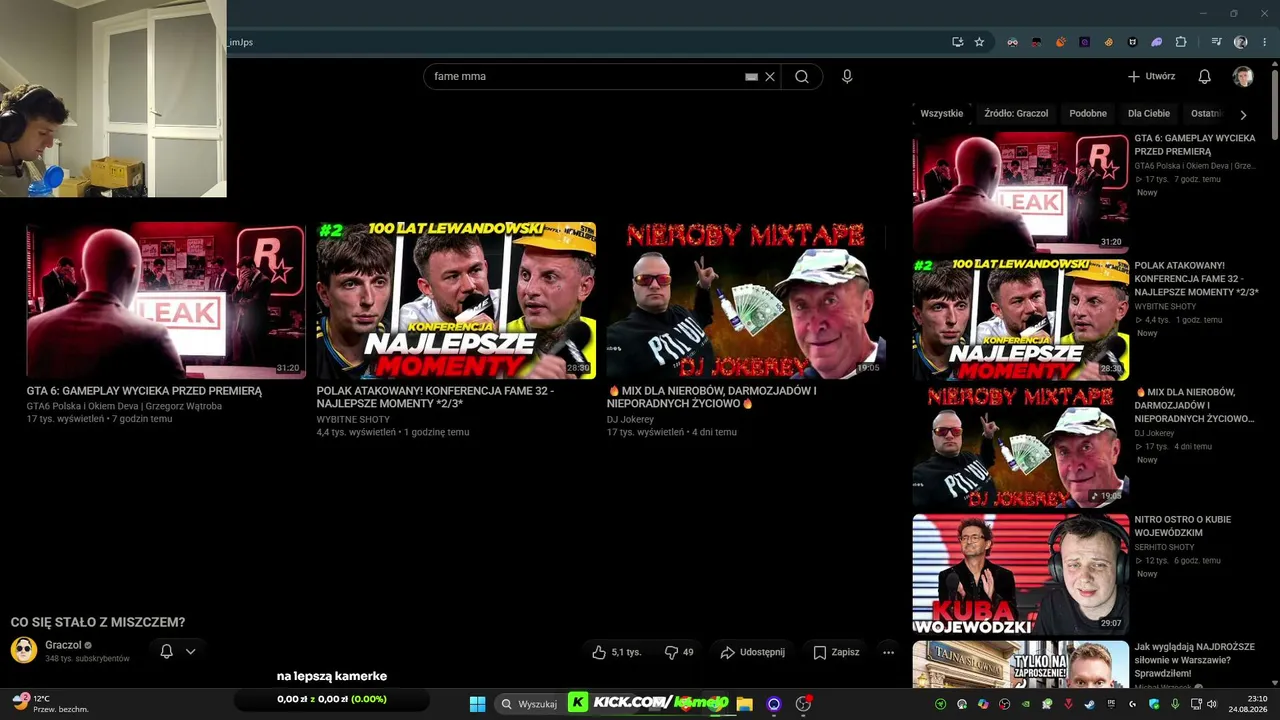Start voice search with microphone icon
Image resolution: width=1280 pixels, height=720 pixels.
tap(847, 76)
